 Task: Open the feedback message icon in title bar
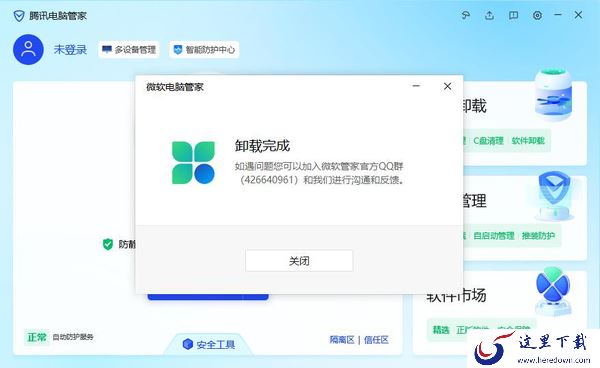tap(513, 15)
